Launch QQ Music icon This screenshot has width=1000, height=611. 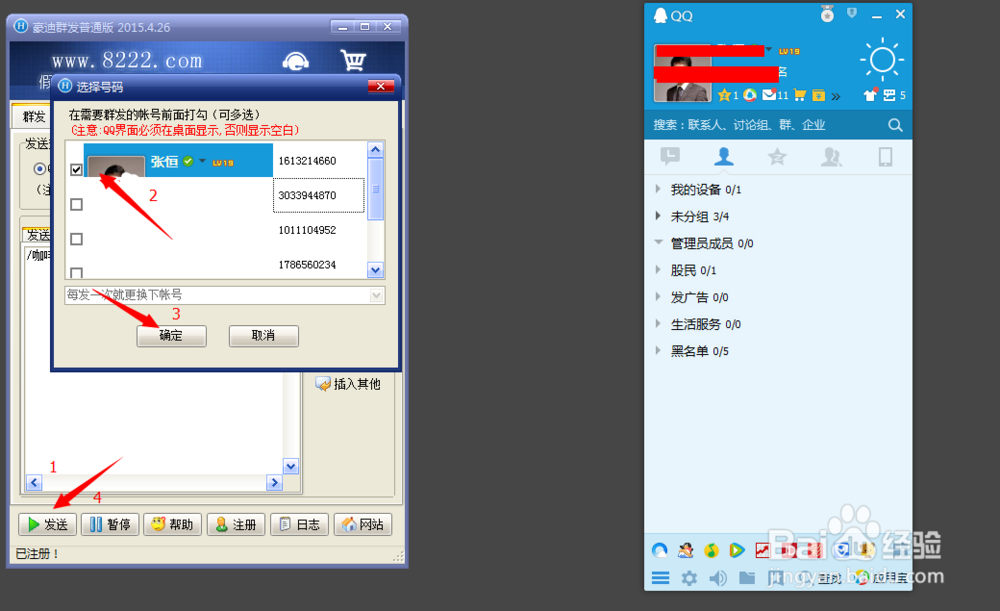tap(711, 550)
